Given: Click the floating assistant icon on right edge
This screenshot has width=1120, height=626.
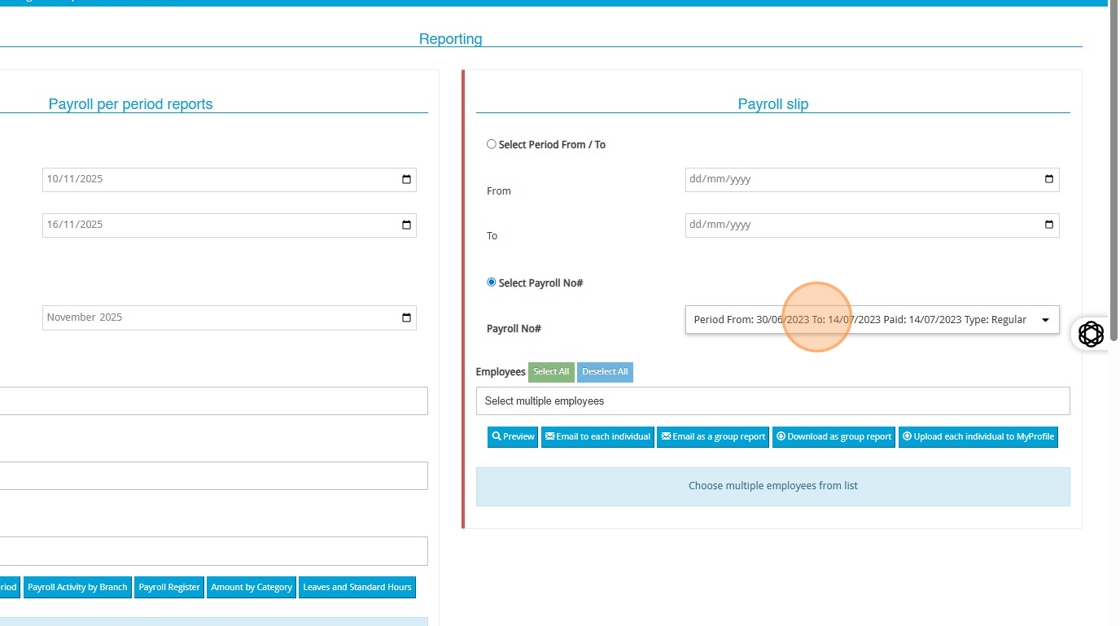Looking at the screenshot, I should 1091,334.
